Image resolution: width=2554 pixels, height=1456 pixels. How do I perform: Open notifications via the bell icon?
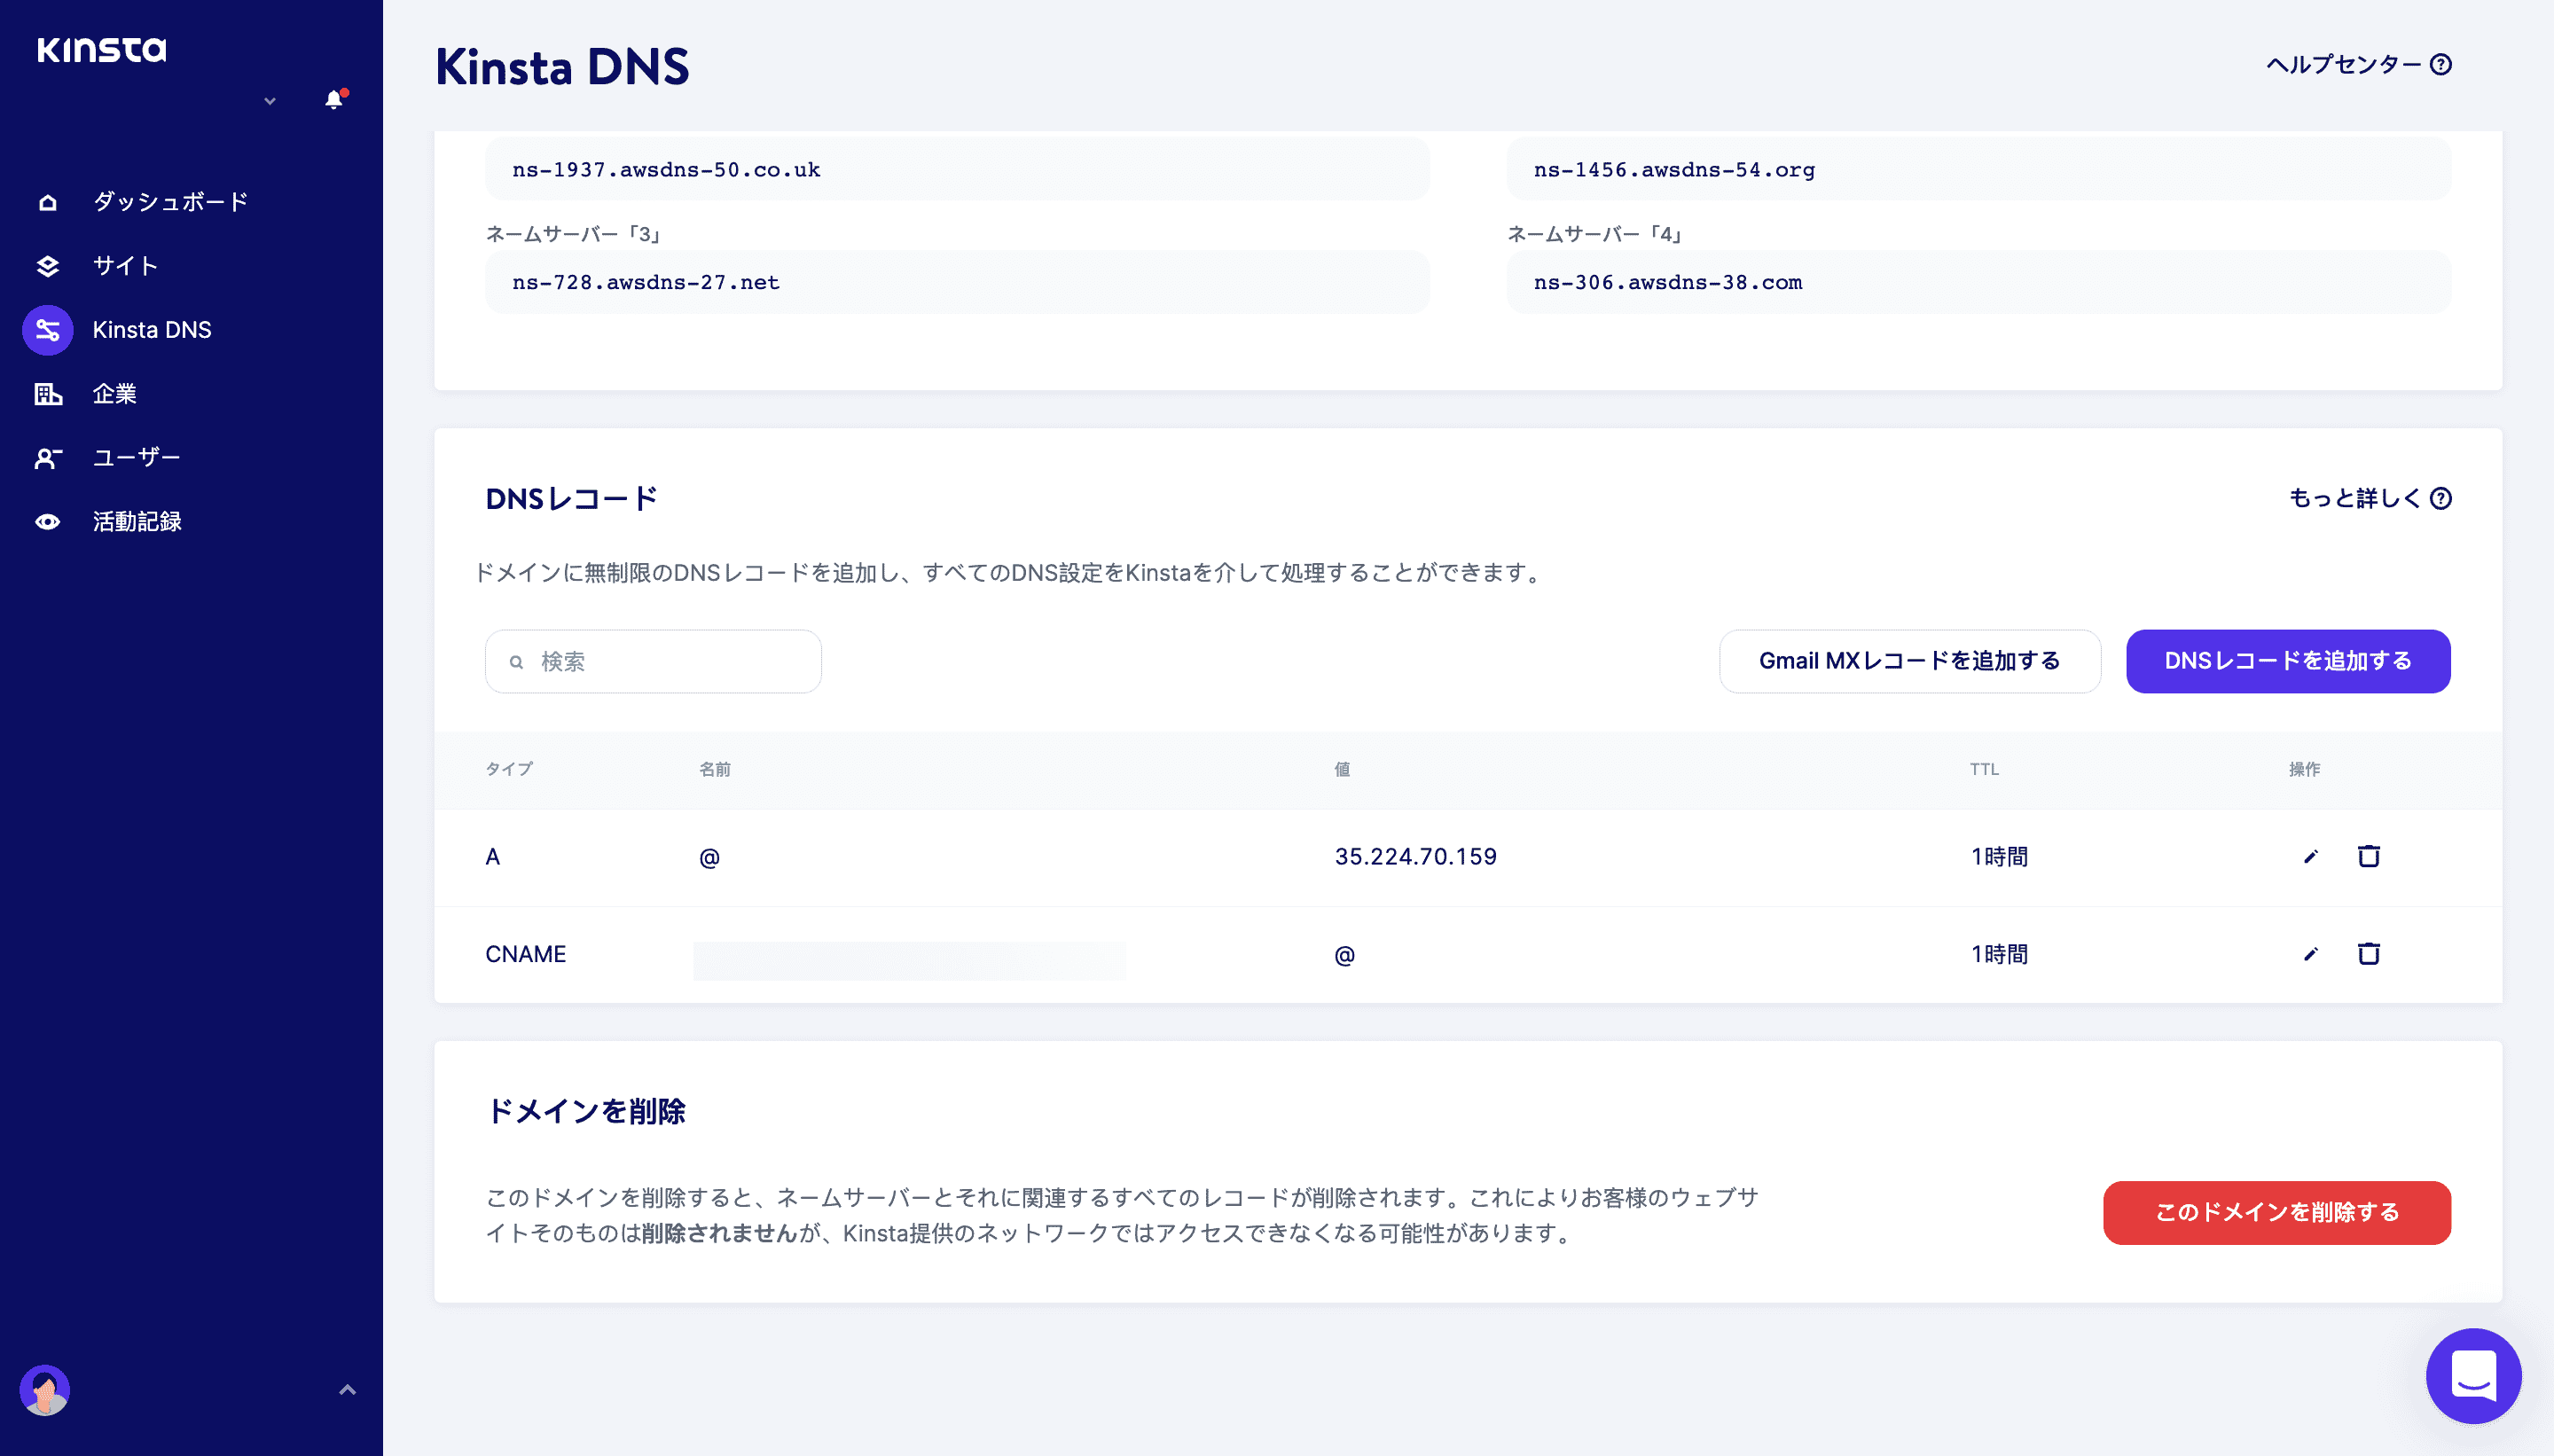tap(333, 101)
